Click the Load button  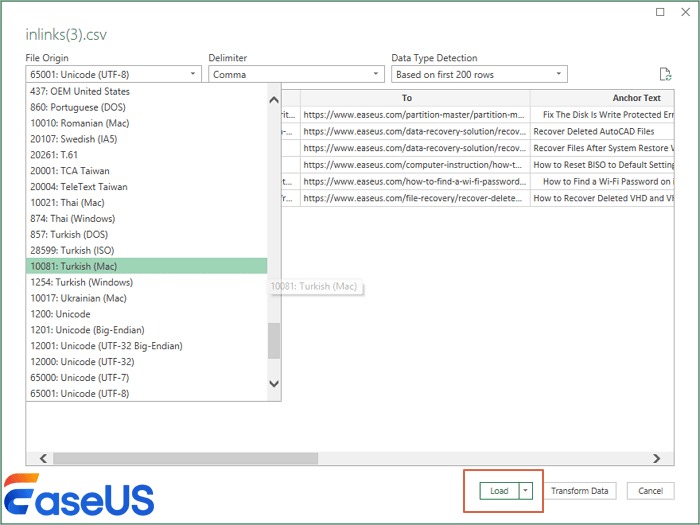(x=499, y=491)
